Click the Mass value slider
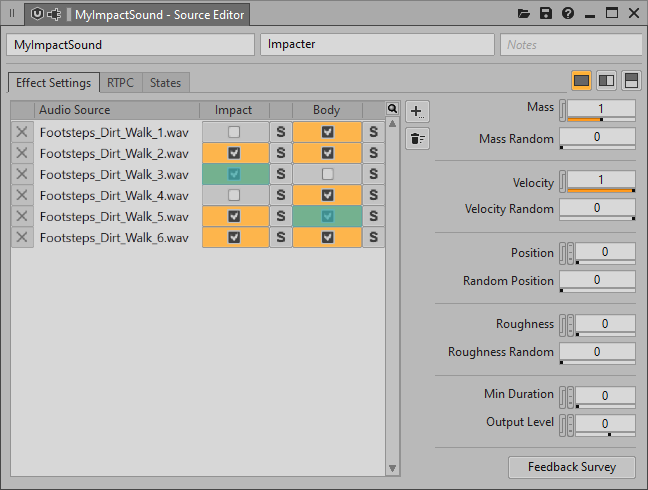 pyautogui.click(x=600, y=109)
